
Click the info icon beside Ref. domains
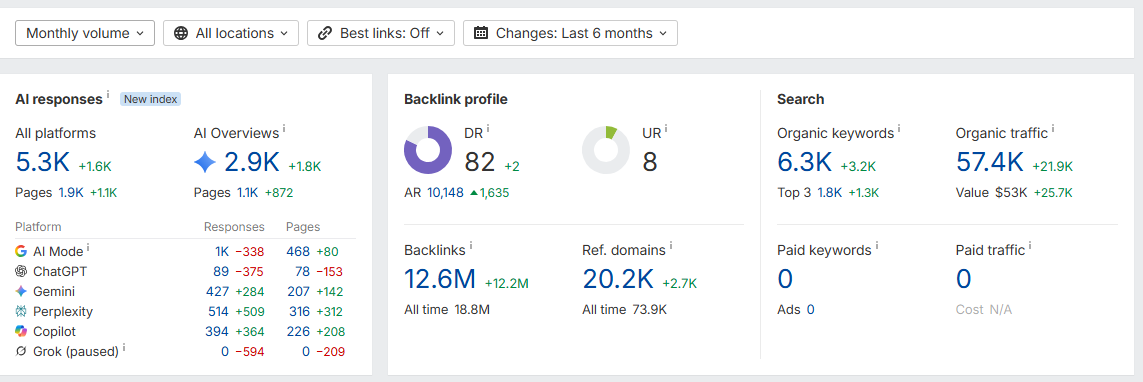(671, 246)
